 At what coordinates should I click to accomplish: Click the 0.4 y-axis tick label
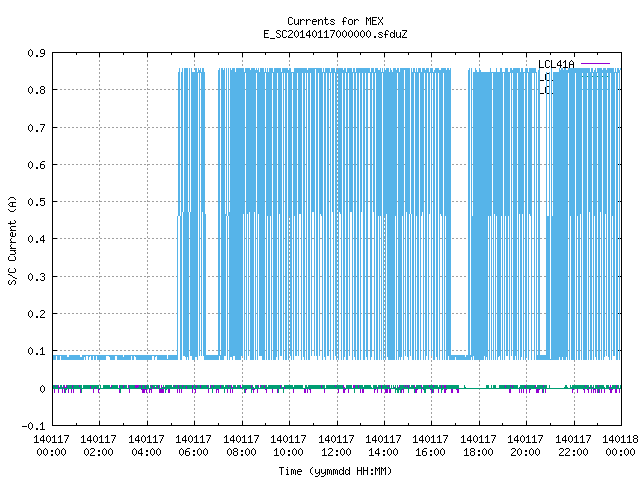click(37, 239)
